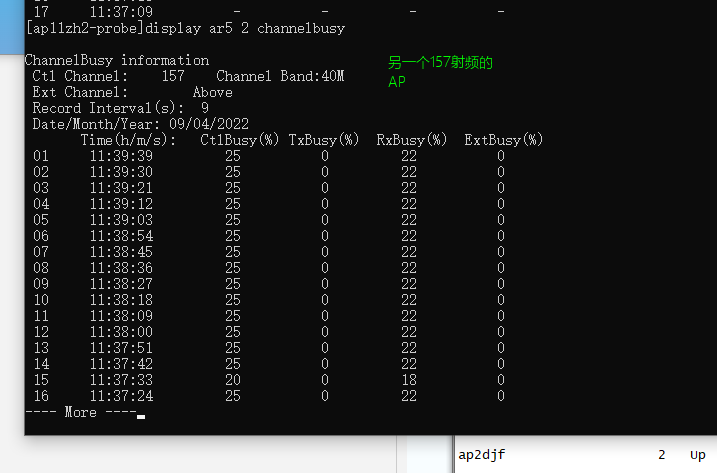Click the 'Channel Band:40M' text

280,76
